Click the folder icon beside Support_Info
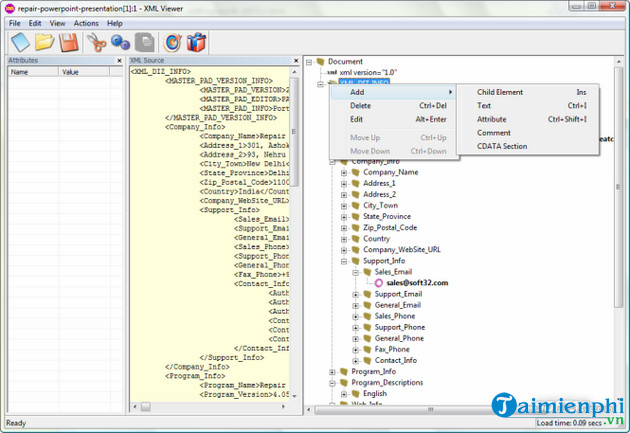The width and height of the screenshot is (630, 433). [356, 261]
